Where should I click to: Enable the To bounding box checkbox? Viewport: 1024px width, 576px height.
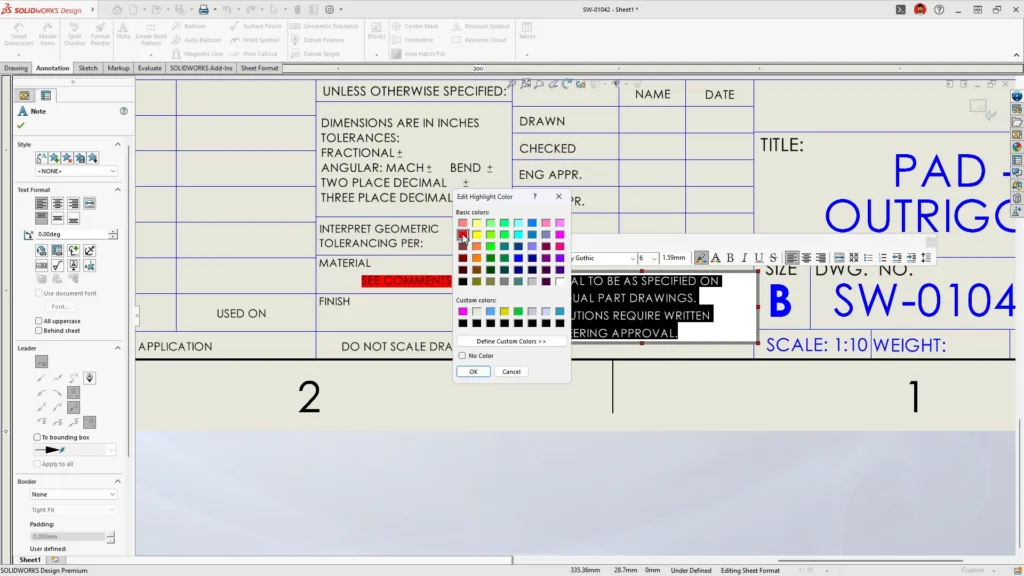[39, 437]
